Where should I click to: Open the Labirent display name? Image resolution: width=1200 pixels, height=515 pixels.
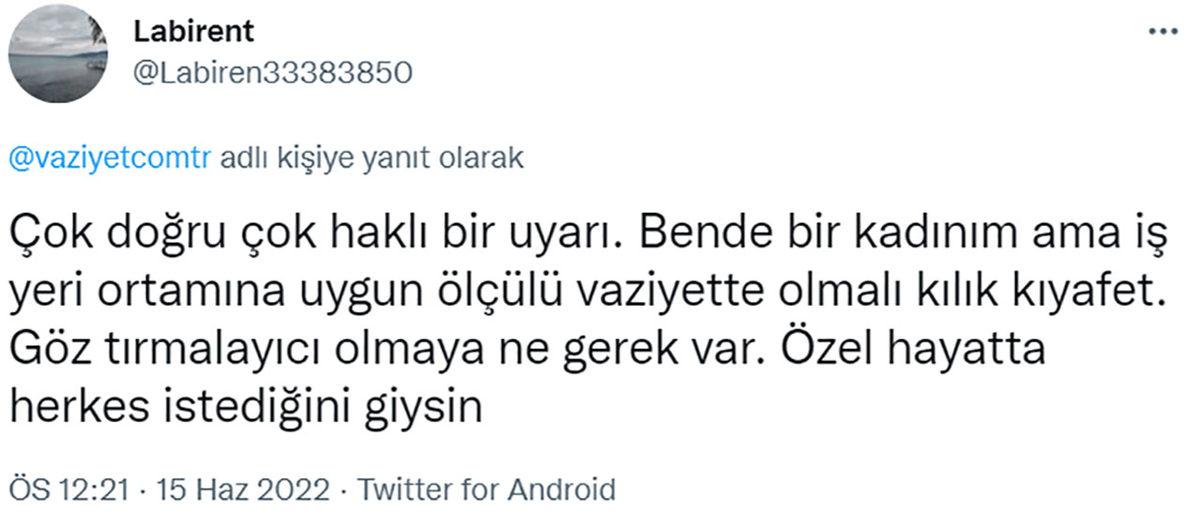tap(193, 32)
